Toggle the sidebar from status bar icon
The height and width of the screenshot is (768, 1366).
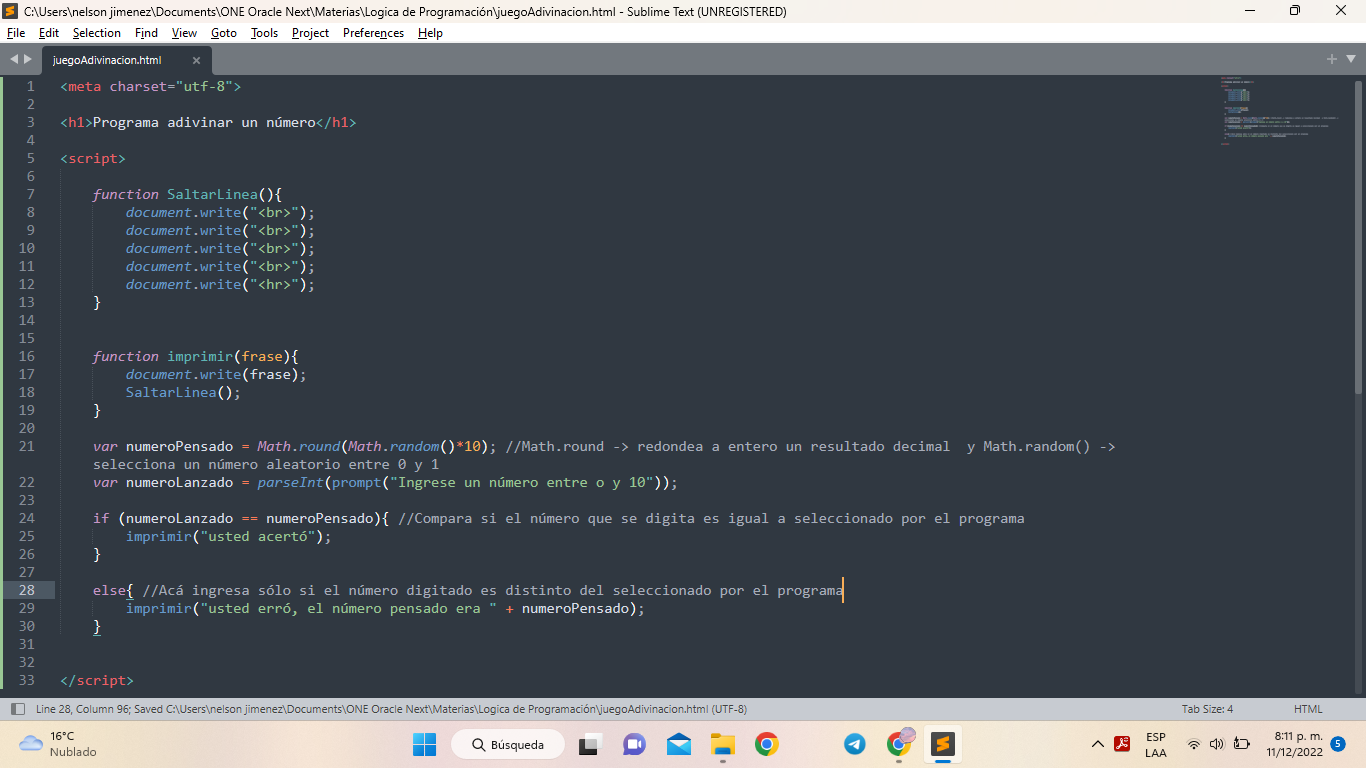(x=17, y=709)
